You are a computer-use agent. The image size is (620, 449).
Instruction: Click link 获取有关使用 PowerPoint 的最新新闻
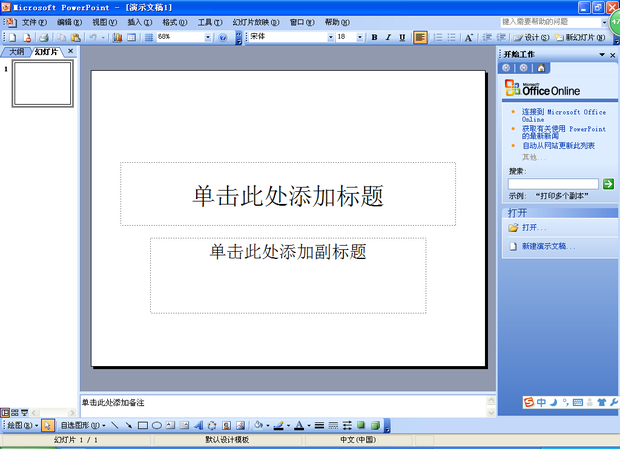563,132
